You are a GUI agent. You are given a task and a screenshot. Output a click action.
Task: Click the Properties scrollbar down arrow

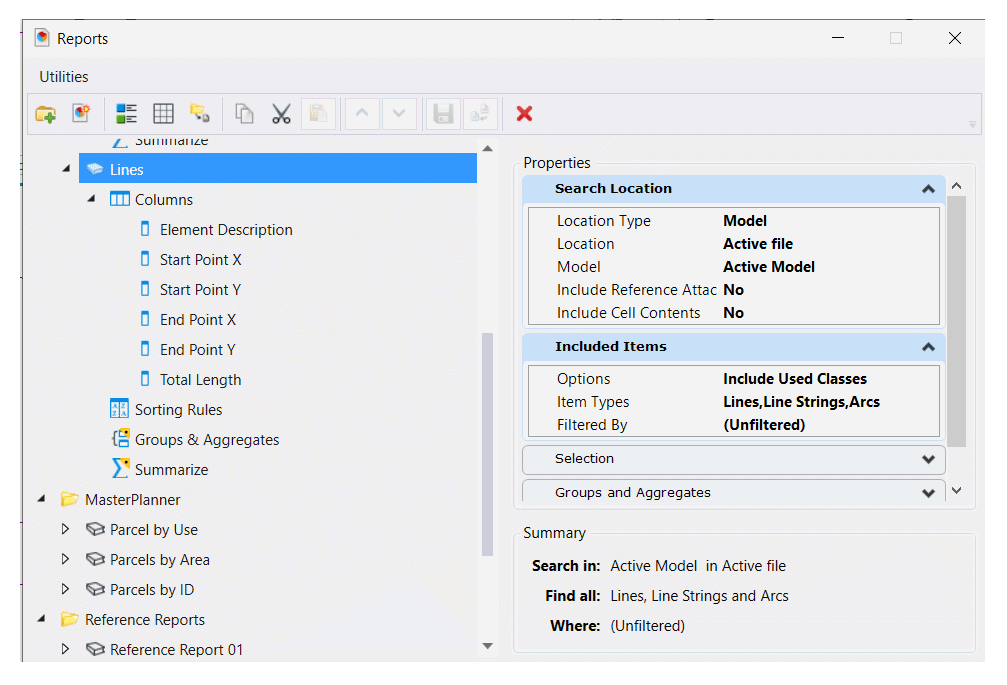[956, 490]
